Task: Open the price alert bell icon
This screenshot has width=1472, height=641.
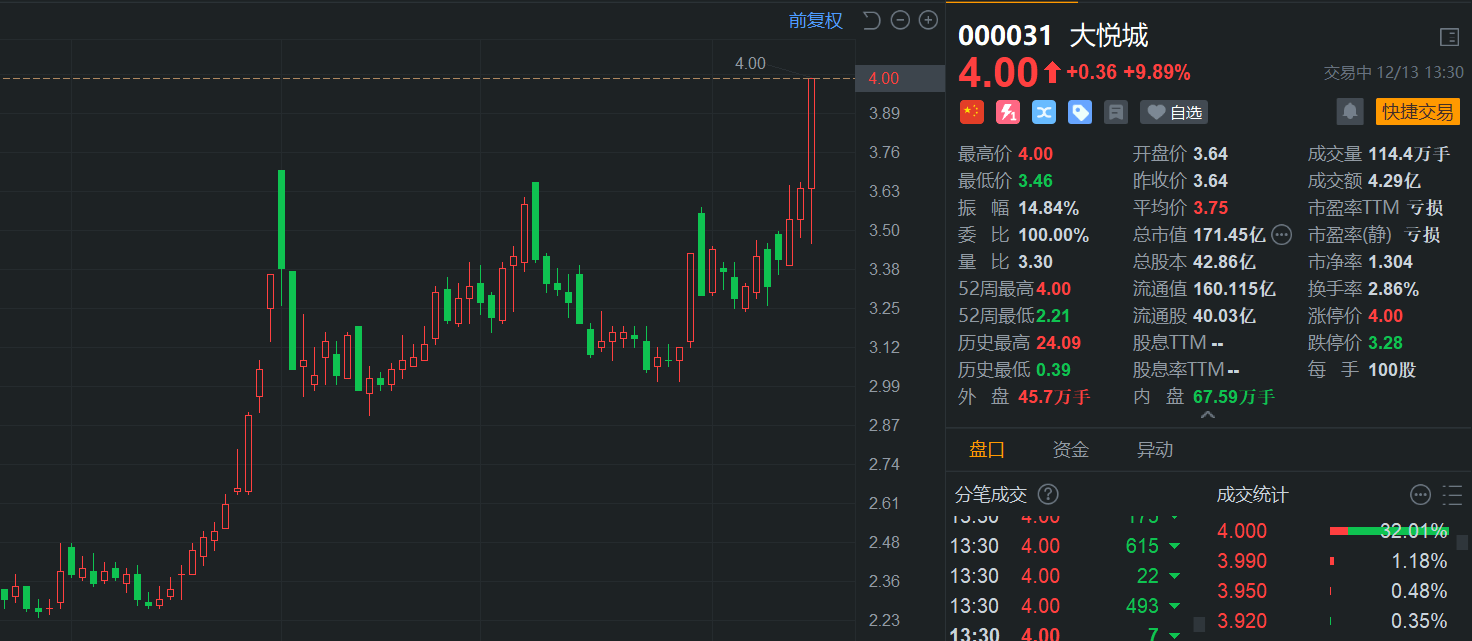Action: [x=1350, y=112]
